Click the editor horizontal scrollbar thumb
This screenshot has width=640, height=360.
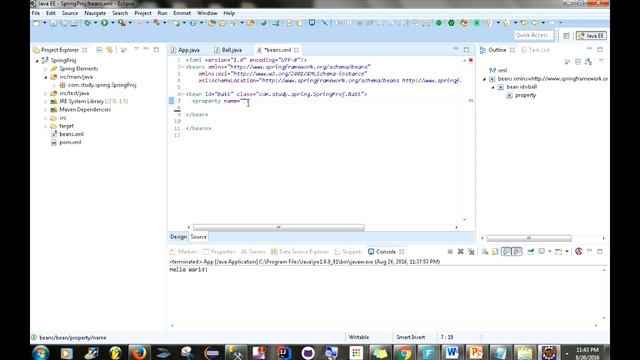click(x=279, y=227)
